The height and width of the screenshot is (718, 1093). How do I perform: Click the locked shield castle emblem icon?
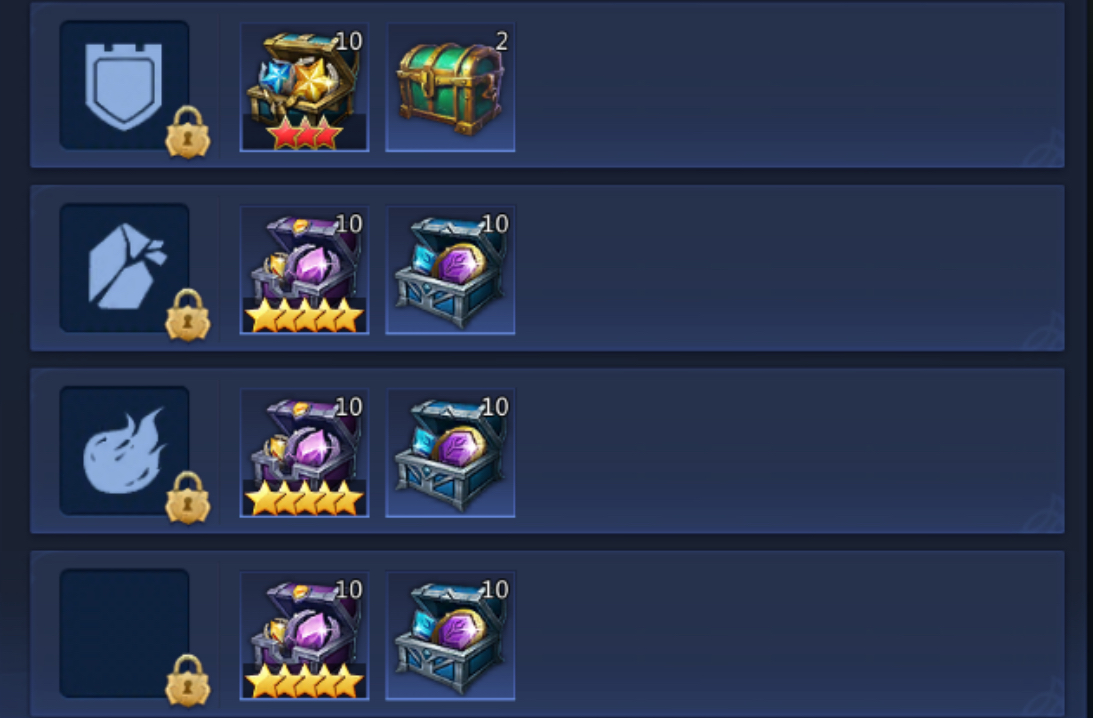[124, 85]
